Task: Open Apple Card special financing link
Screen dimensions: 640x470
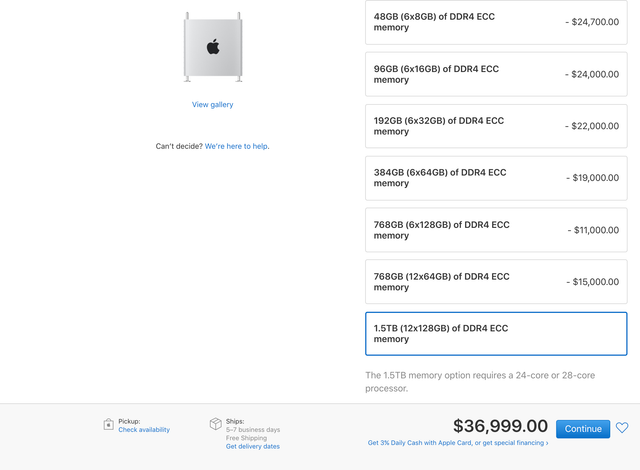Action: click(458, 443)
